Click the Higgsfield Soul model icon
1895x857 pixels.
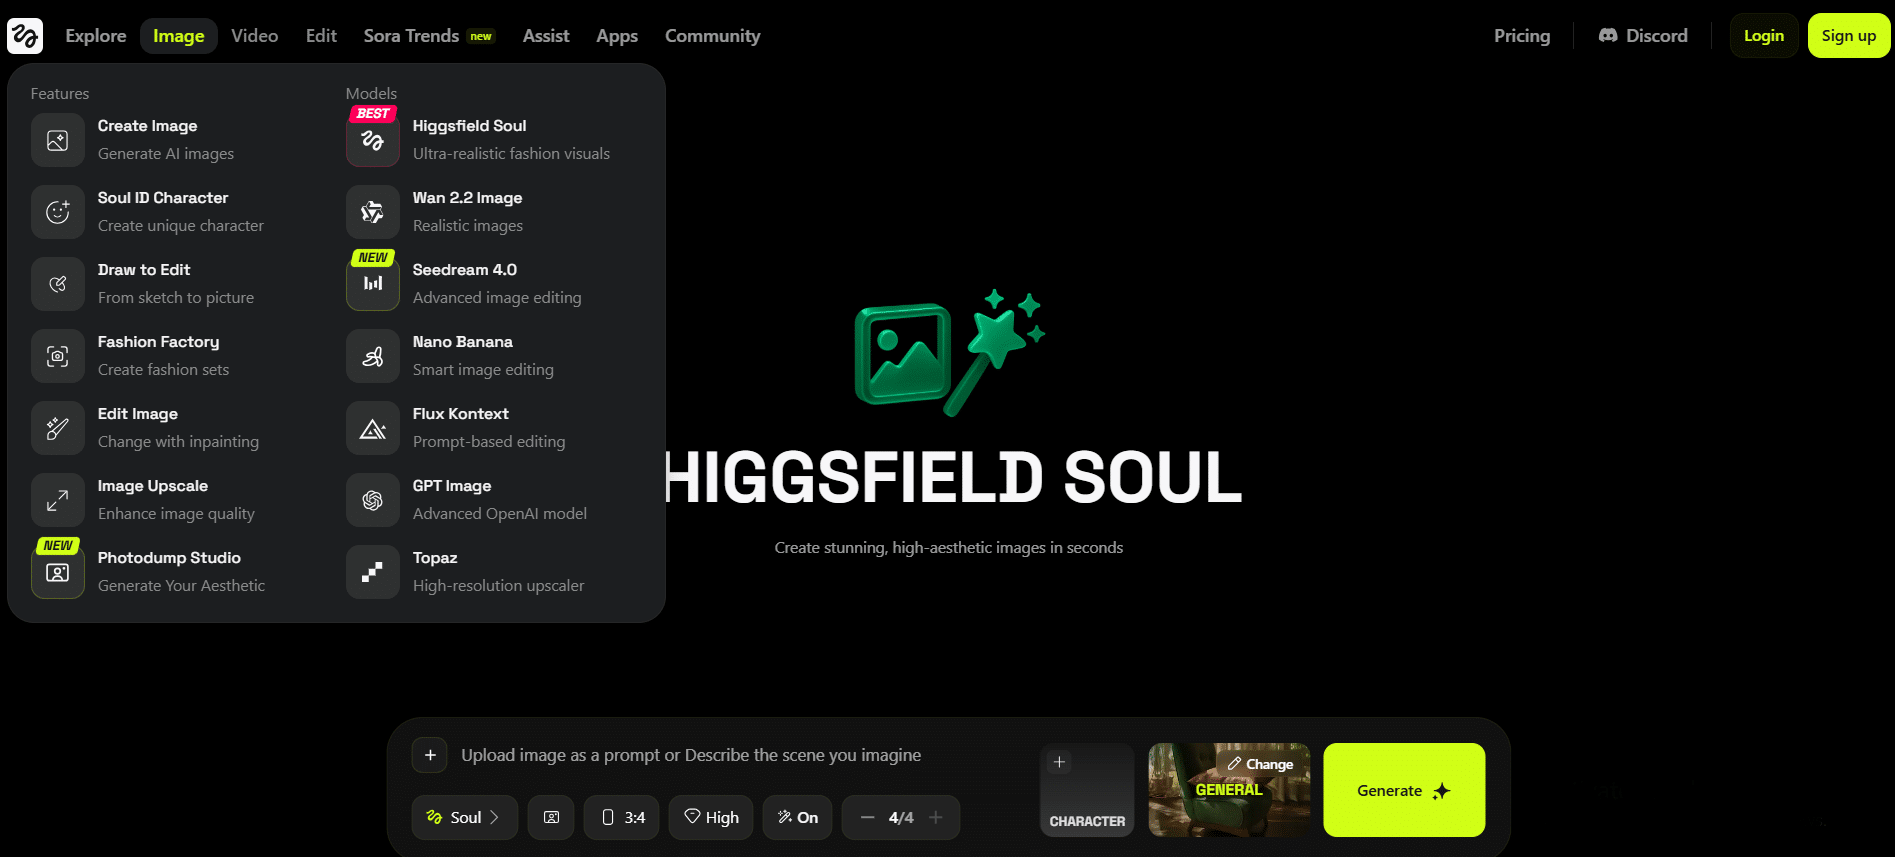tap(373, 140)
